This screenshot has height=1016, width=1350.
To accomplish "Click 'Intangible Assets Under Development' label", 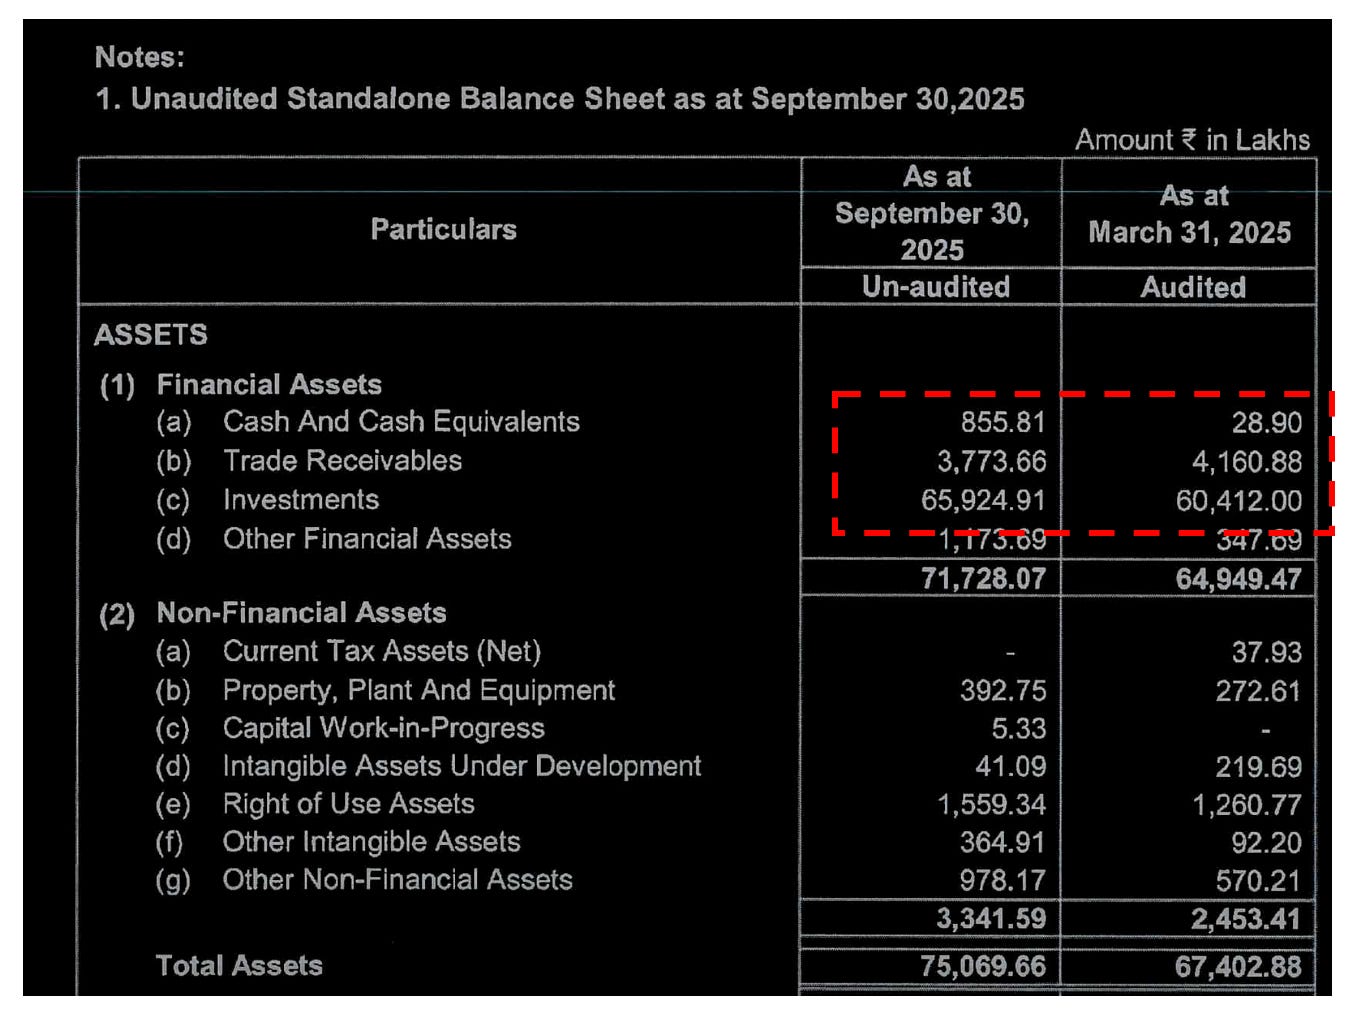I will click(462, 766).
